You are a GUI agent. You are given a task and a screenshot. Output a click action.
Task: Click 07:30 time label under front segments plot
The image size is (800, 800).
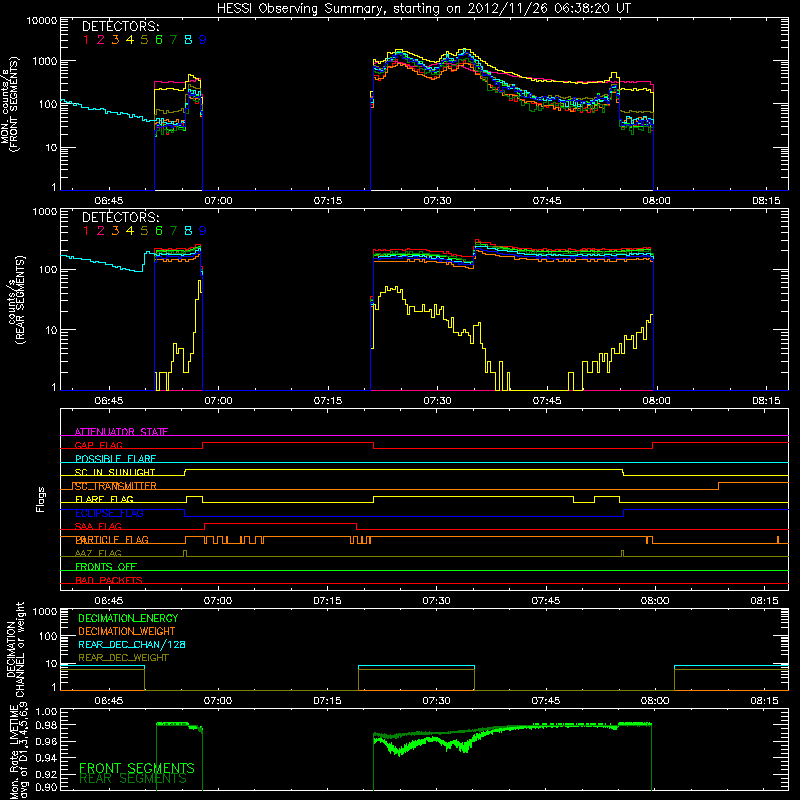click(437, 201)
